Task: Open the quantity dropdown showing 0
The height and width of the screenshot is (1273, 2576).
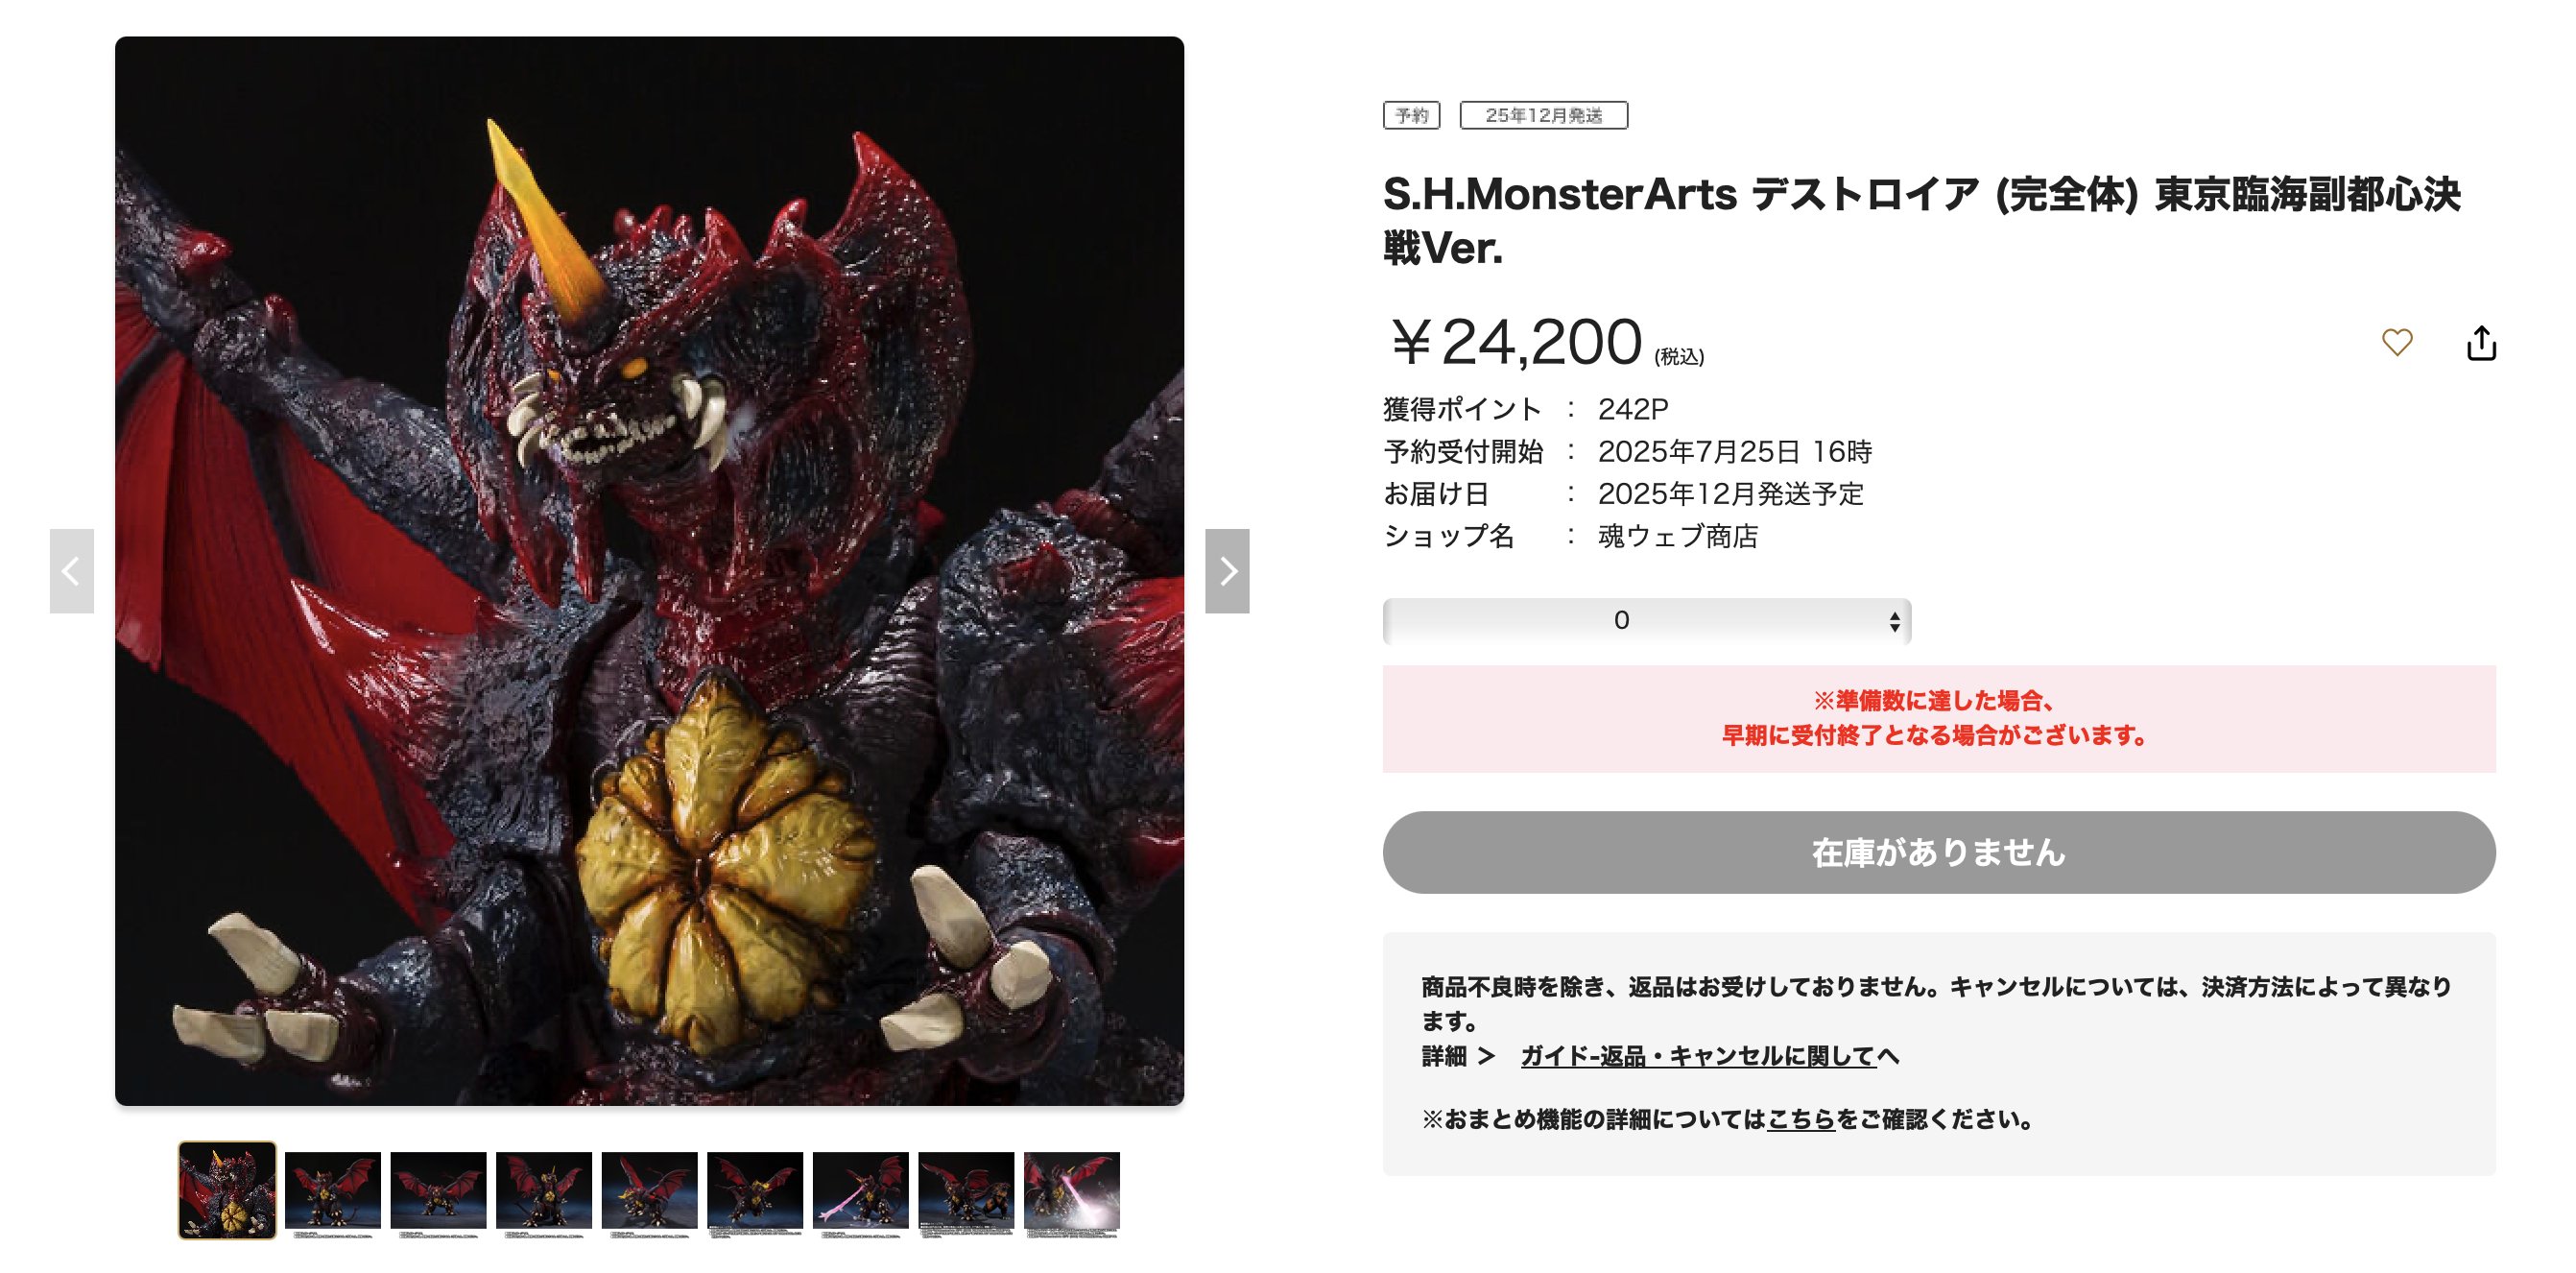Action: tap(1646, 621)
